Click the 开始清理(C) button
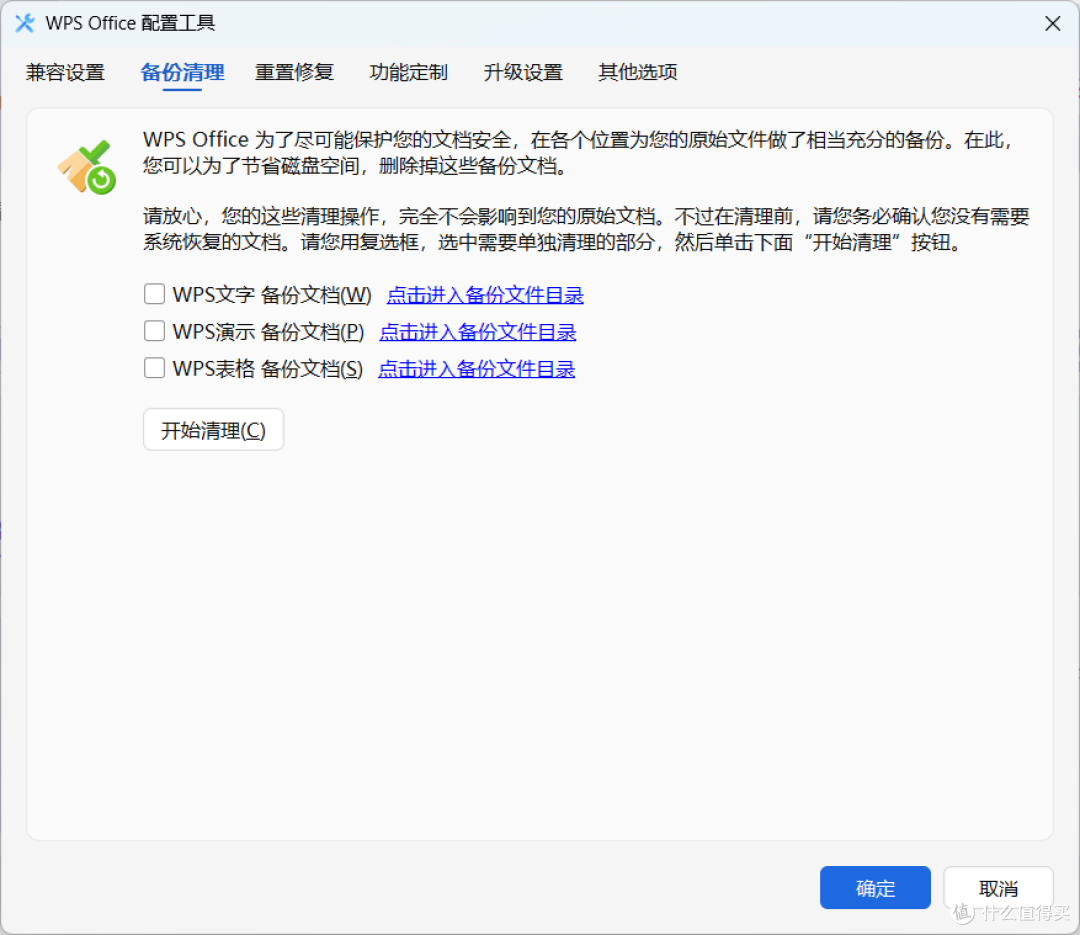This screenshot has height=935, width=1080. [214, 430]
